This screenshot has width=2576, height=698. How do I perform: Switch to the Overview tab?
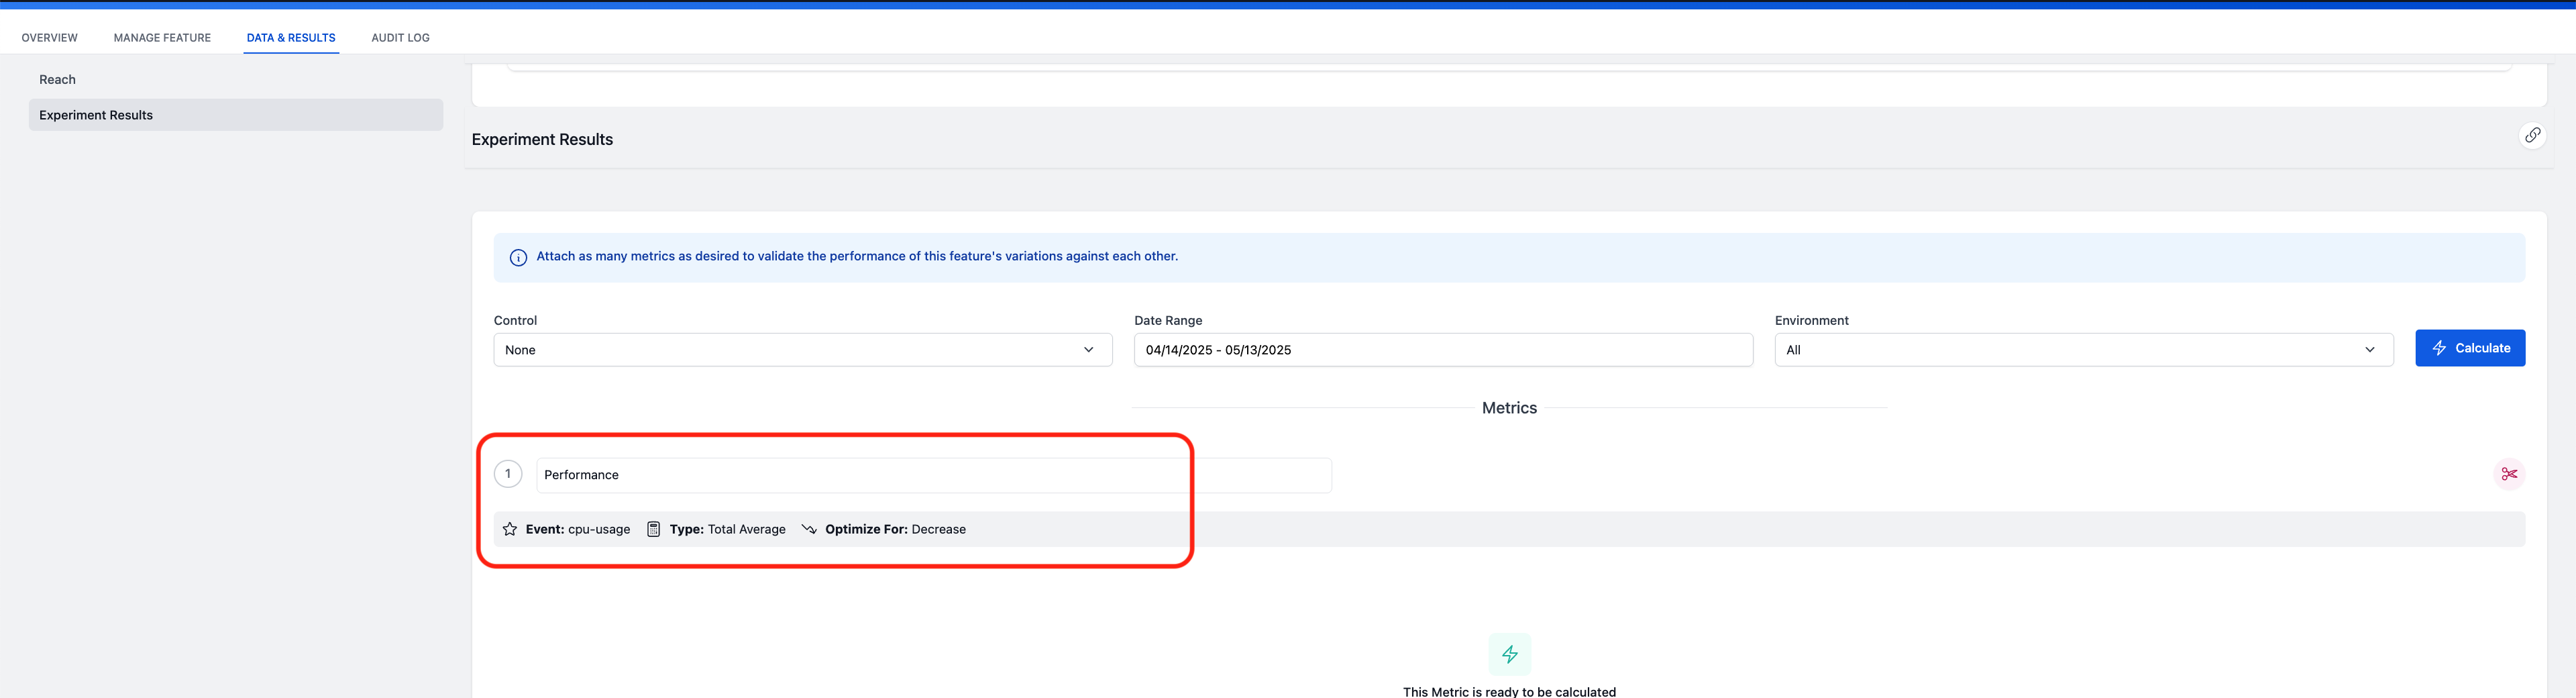pos(49,37)
